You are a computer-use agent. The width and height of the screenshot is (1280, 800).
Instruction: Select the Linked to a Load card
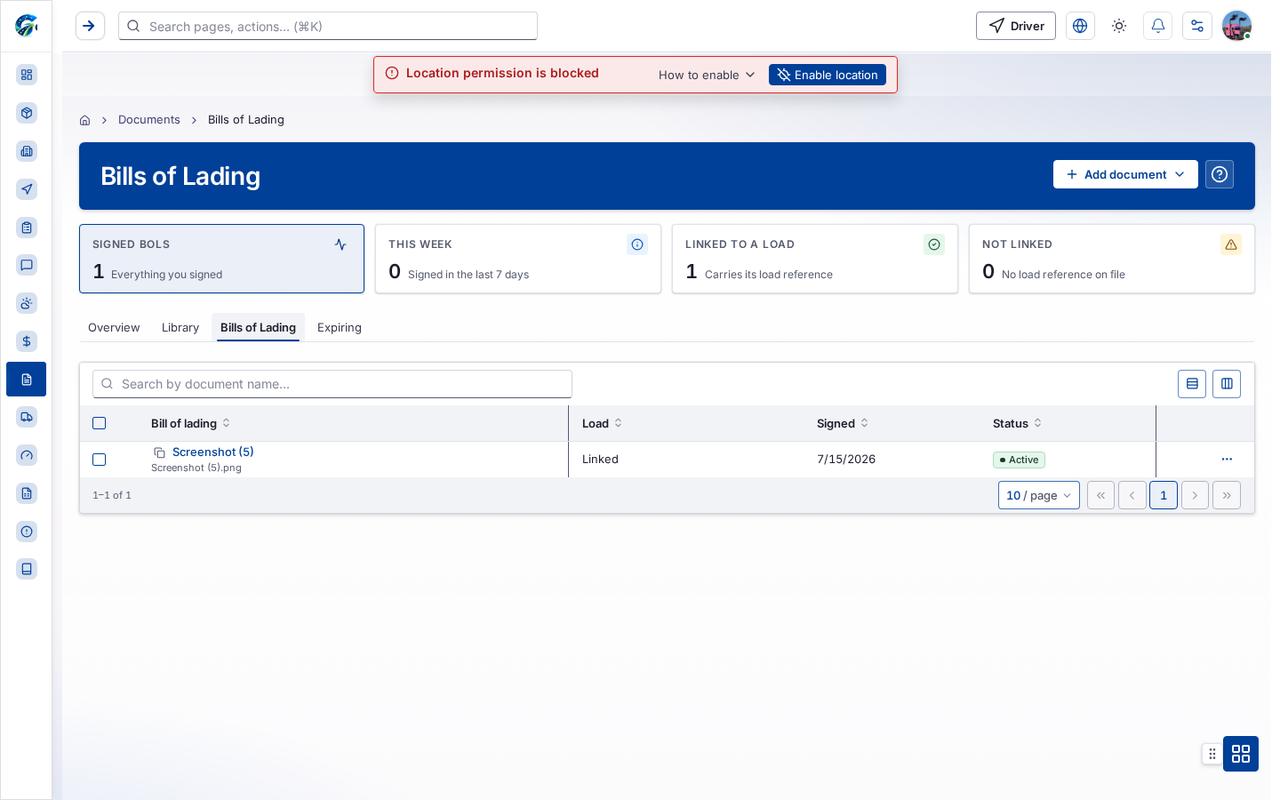tap(815, 259)
